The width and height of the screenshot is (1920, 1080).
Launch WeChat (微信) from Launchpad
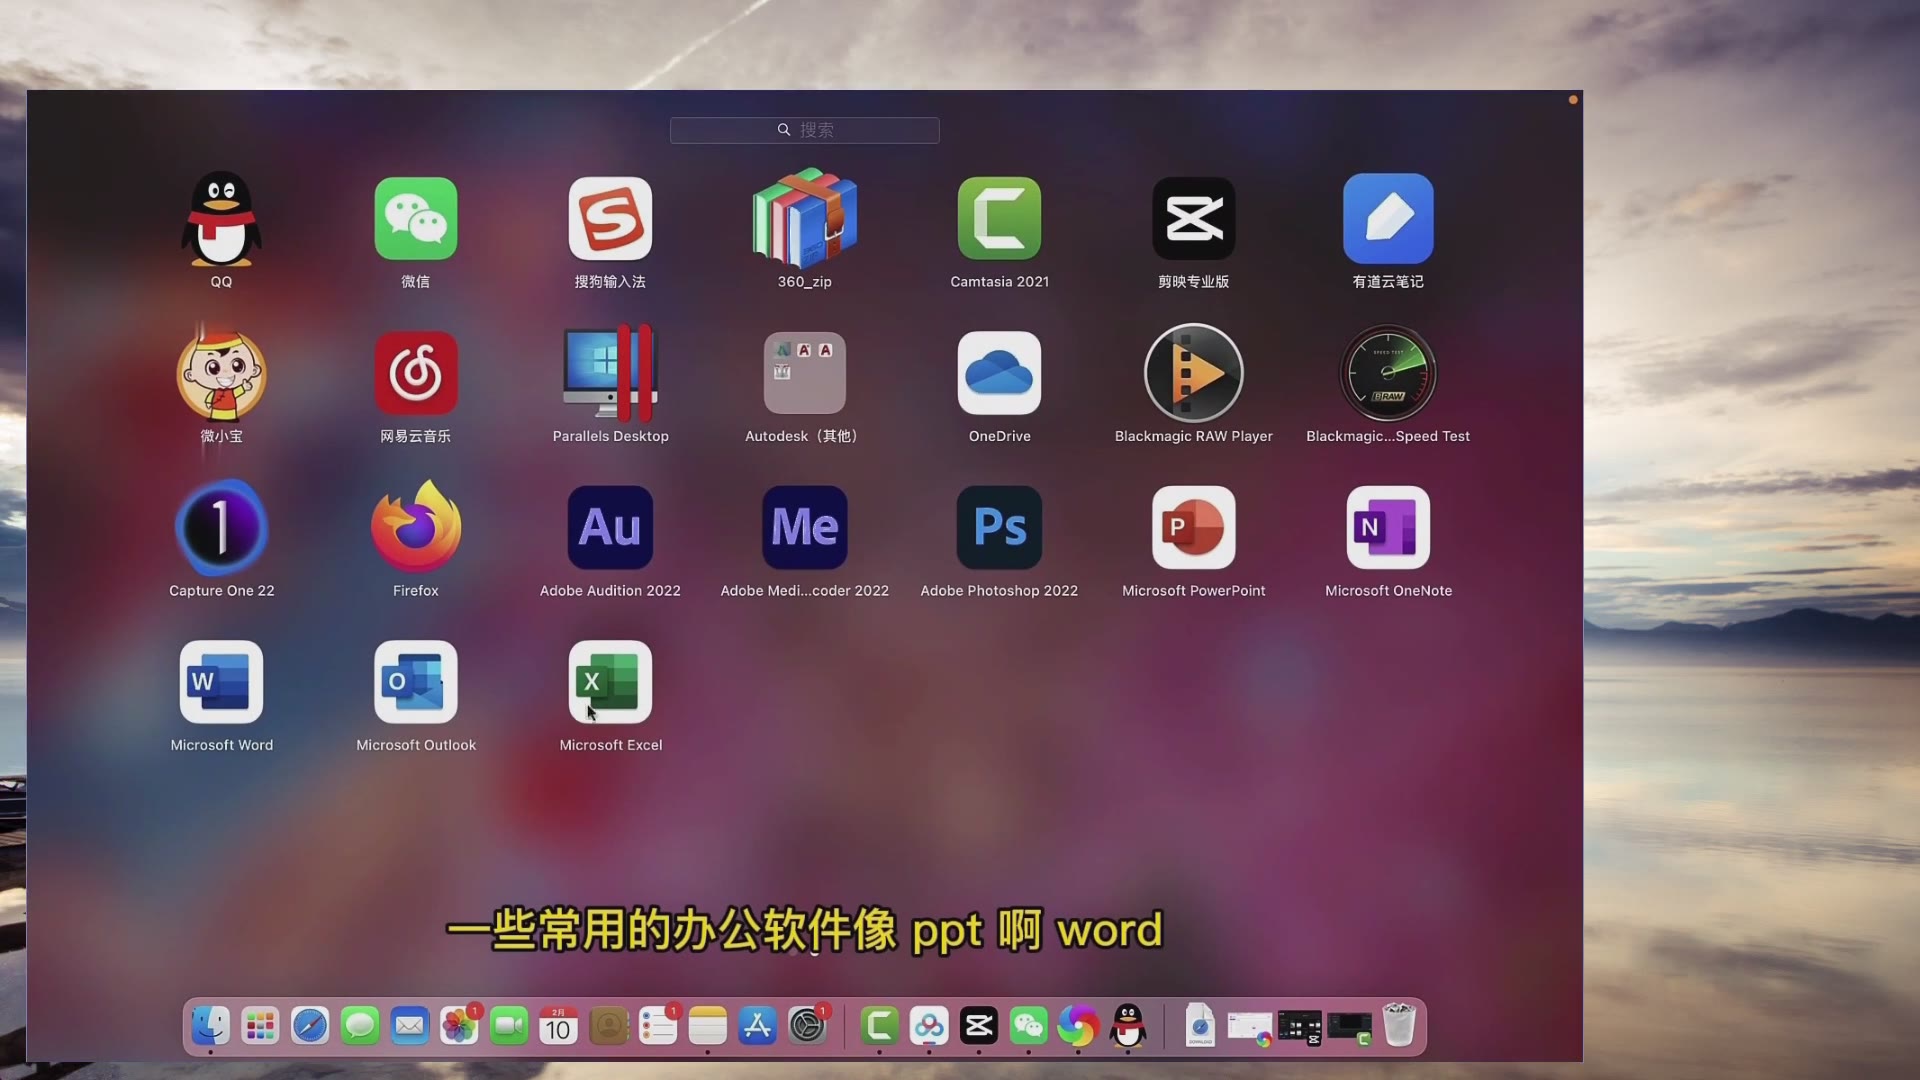click(x=416, y=219)
